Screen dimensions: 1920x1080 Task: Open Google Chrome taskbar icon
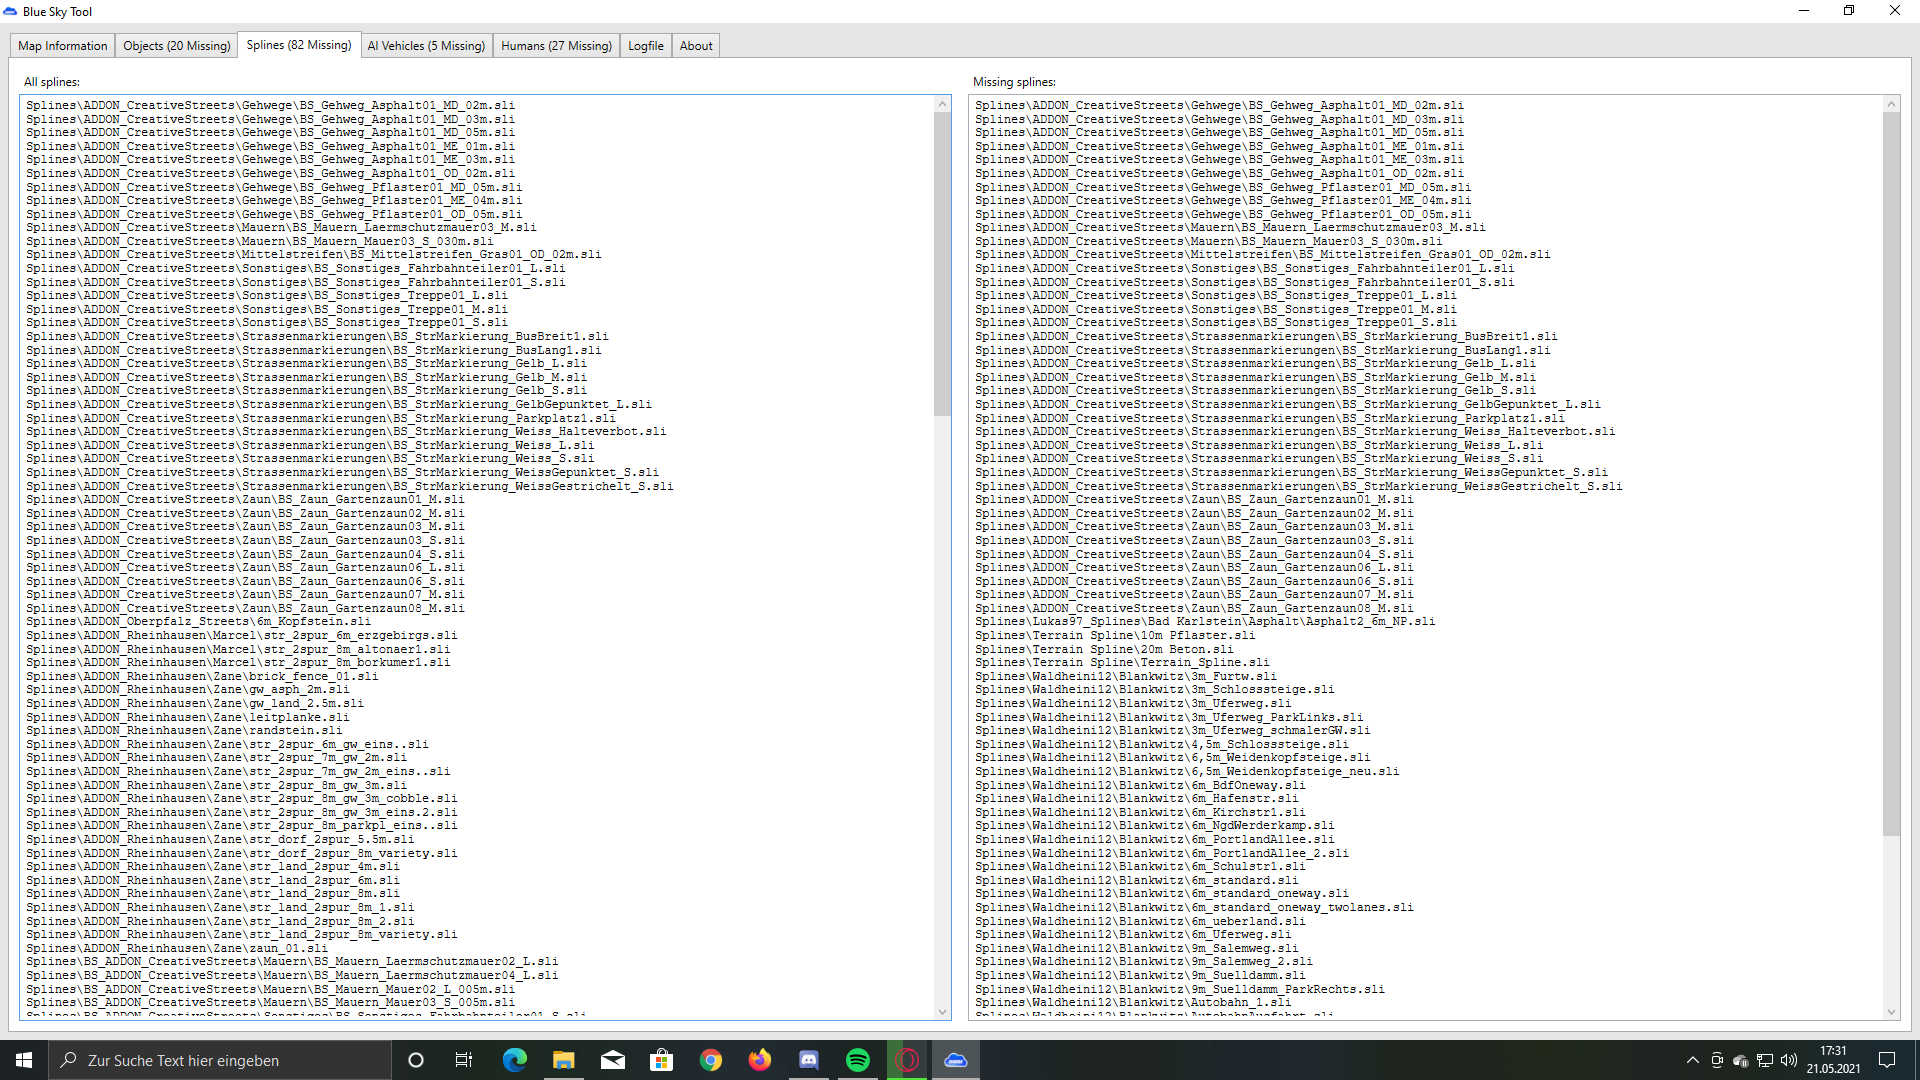(711, 1060)
